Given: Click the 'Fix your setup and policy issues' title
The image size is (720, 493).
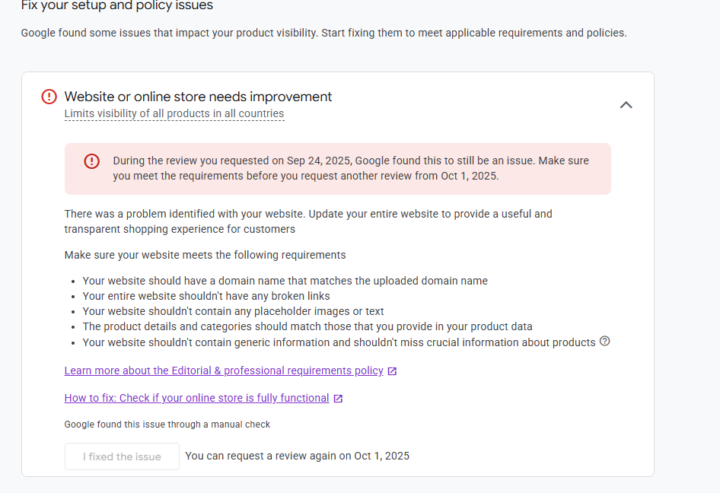Looking at the screenshot, I should point(117,6).
